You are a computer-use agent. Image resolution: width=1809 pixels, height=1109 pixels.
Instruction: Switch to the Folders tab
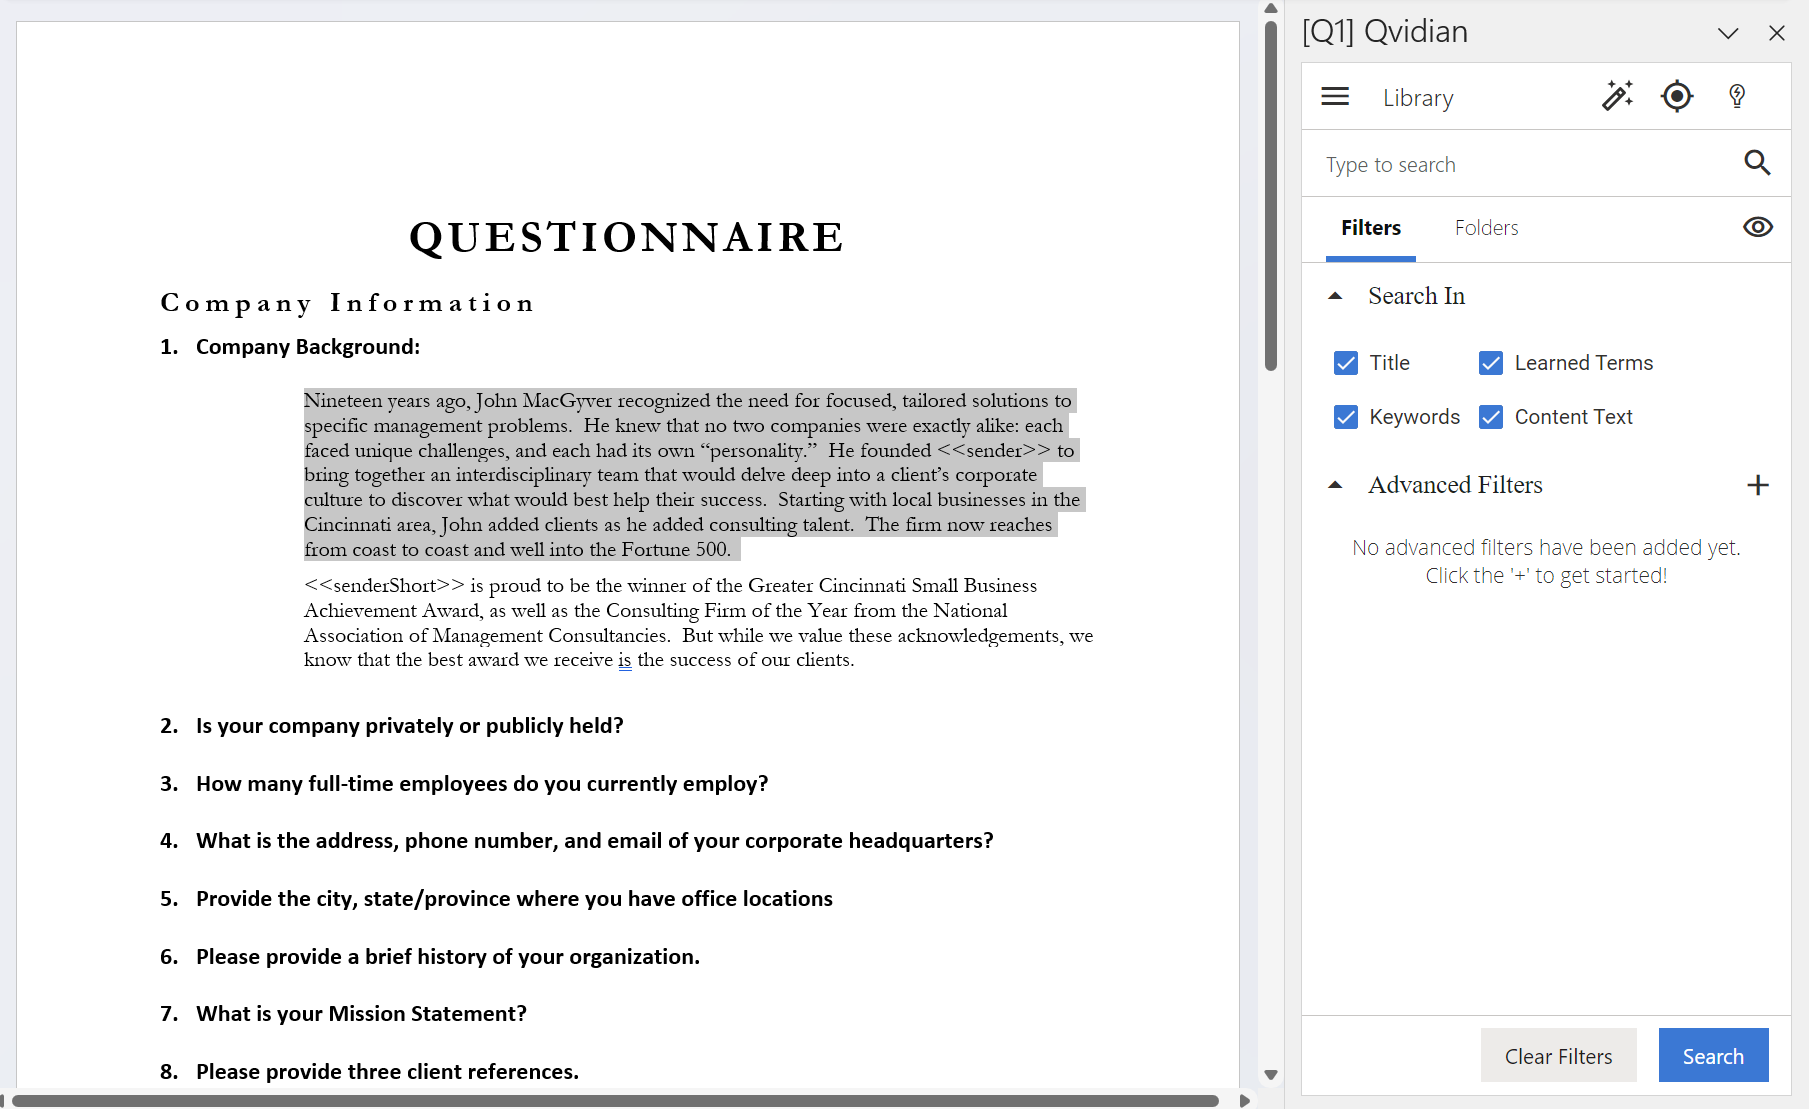click(x=1486, y=228)
